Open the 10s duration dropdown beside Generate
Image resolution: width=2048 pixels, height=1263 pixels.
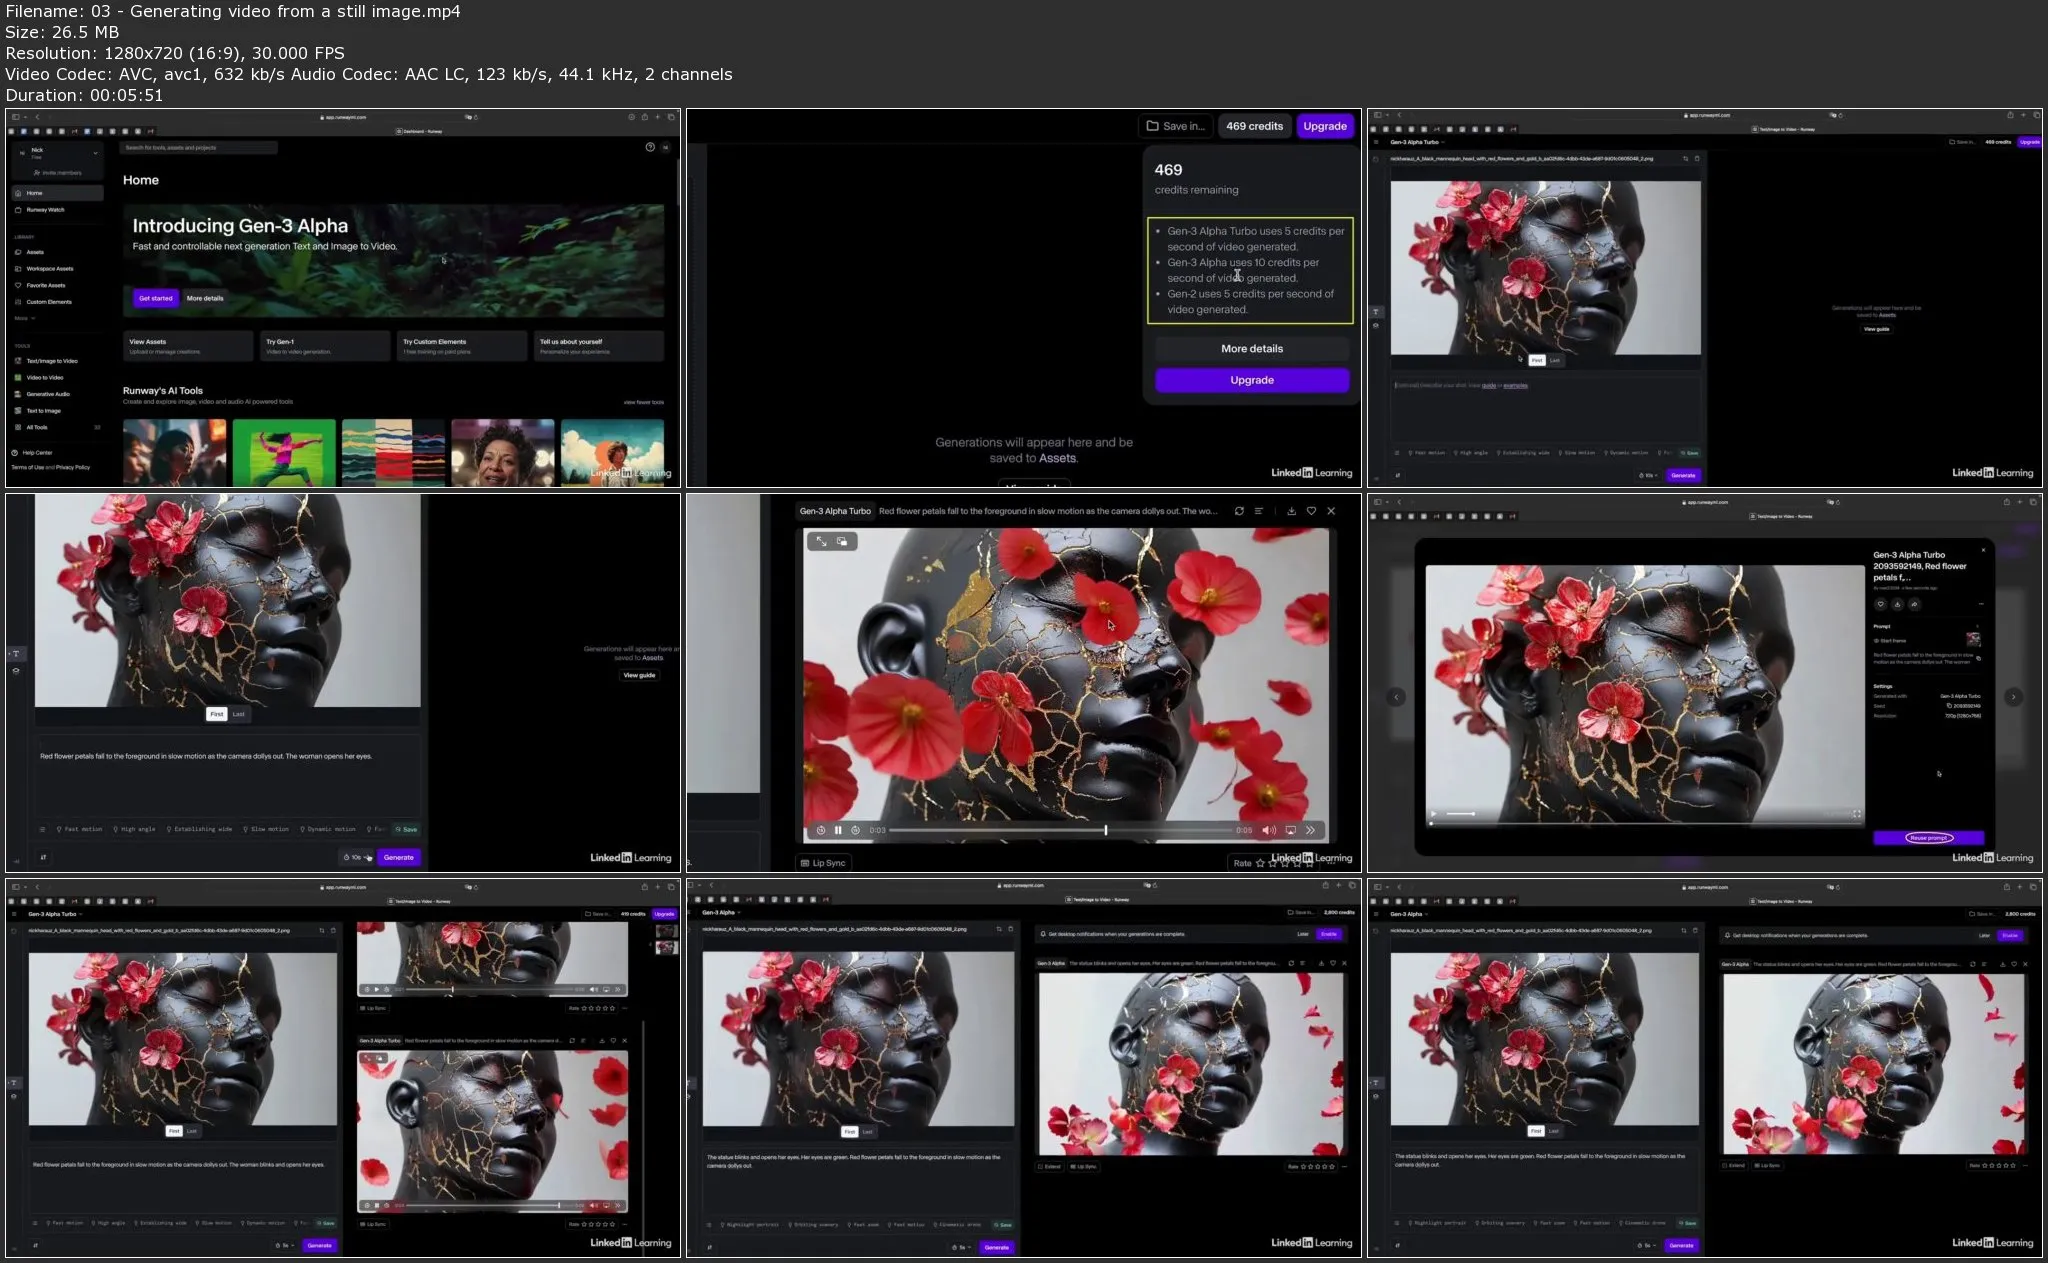pos(356,857)
